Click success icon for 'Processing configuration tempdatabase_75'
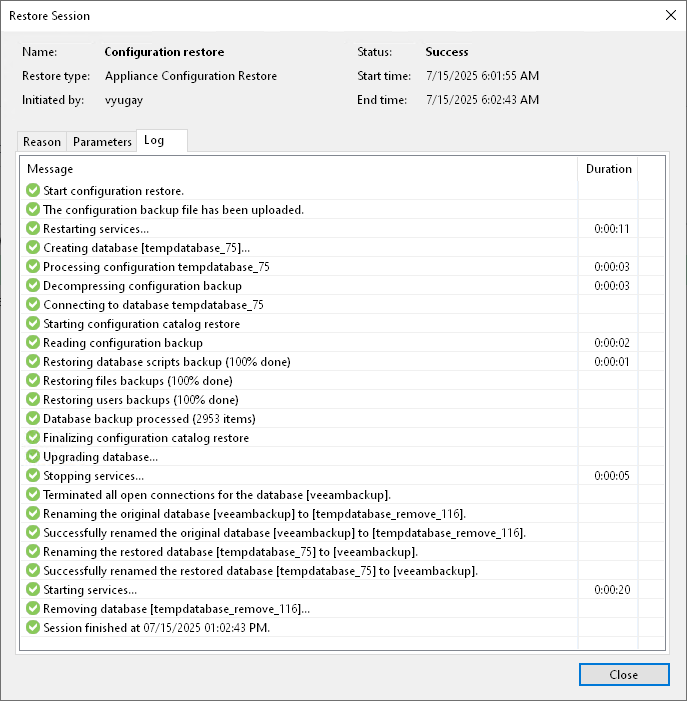The image size is (687, 701). point(33,266)
